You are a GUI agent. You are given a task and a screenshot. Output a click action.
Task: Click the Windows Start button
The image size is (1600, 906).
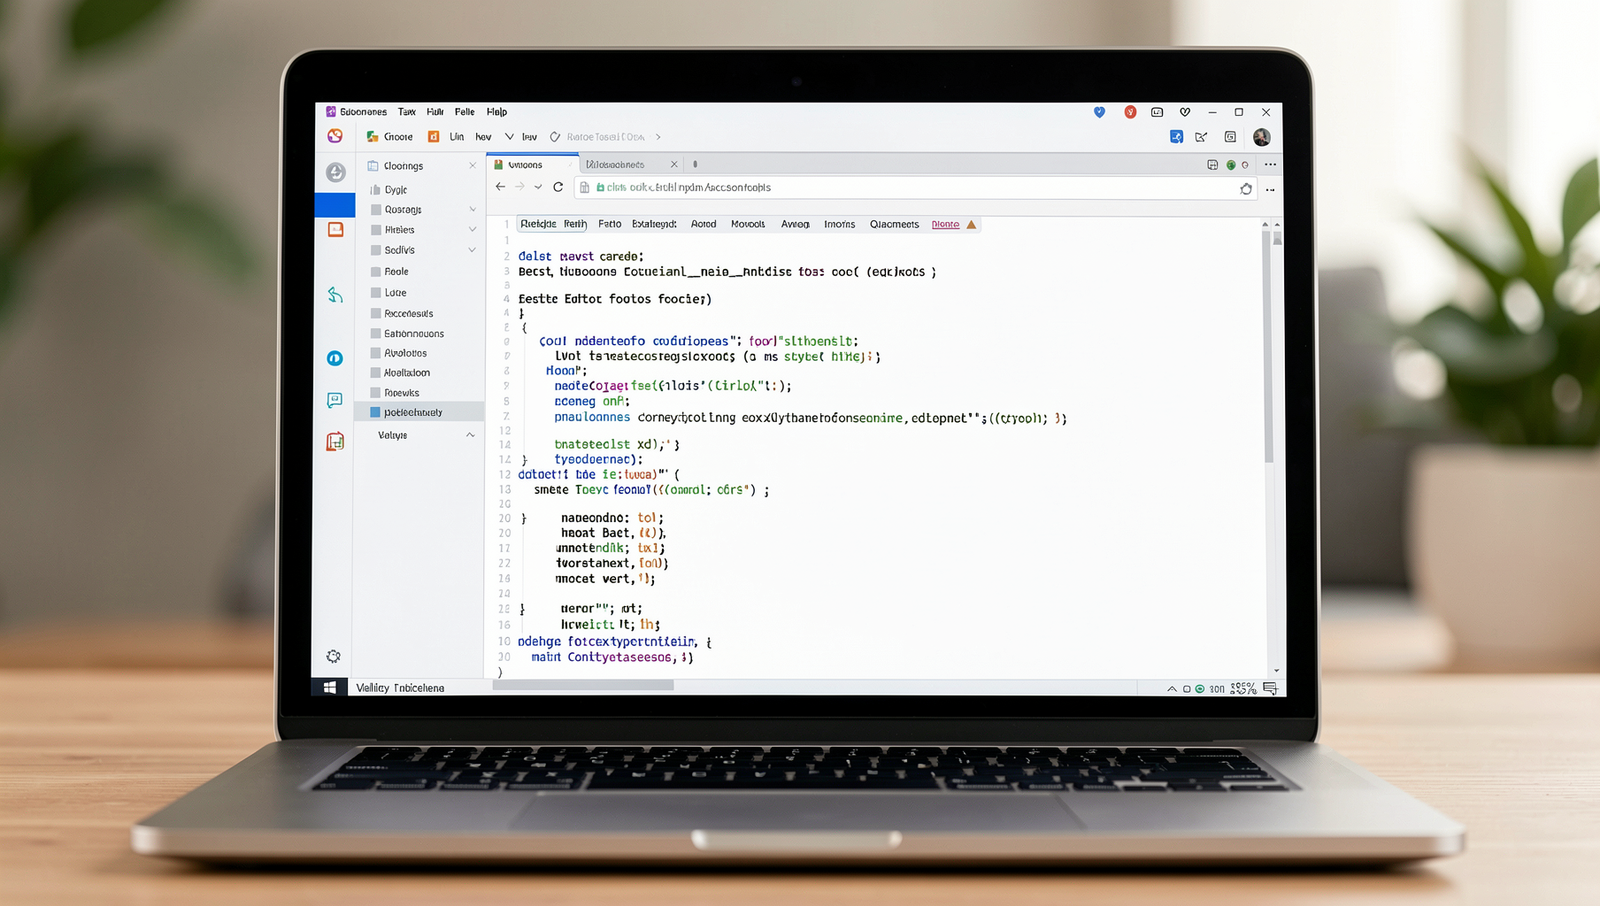click(x=330, y=688)
